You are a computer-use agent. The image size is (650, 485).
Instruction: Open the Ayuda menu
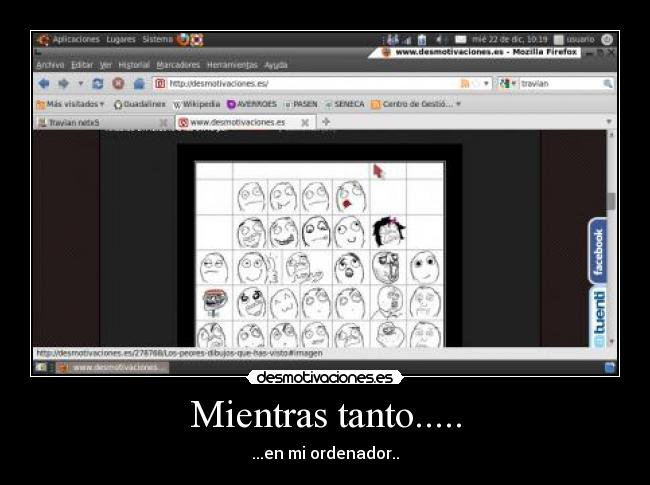point(276,65)
